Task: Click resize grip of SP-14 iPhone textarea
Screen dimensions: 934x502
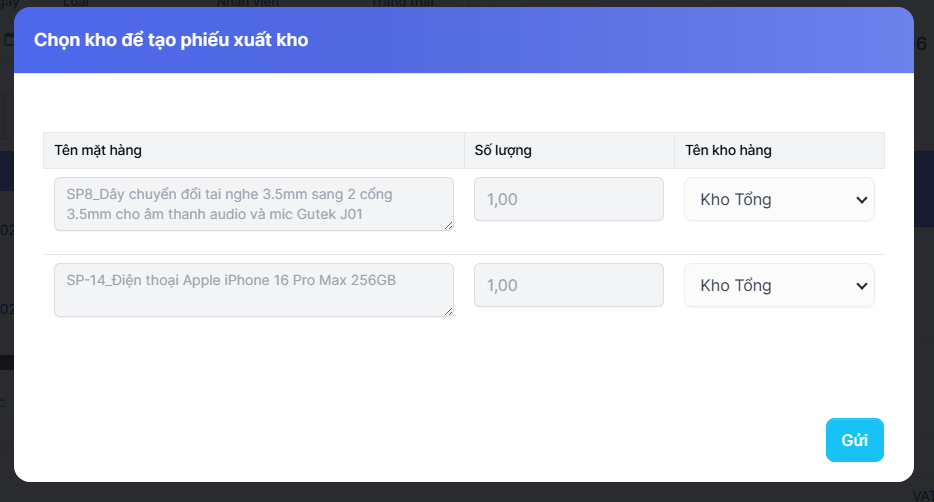Action: 449,312
